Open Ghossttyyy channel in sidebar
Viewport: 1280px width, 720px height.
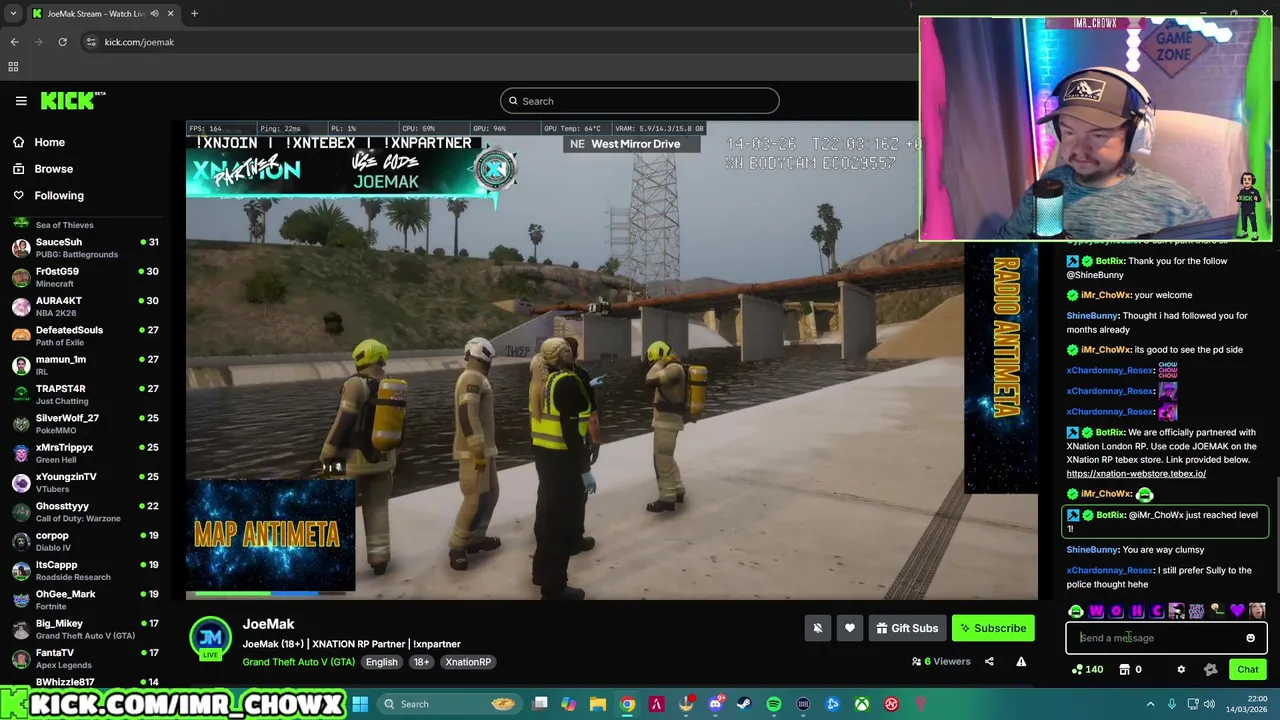point(85,511)
